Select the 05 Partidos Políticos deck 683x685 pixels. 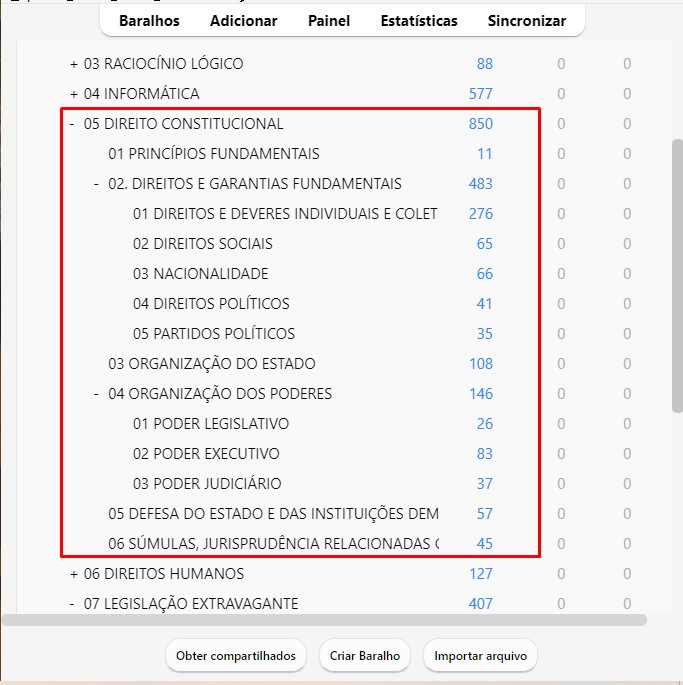tap(213, 334)
